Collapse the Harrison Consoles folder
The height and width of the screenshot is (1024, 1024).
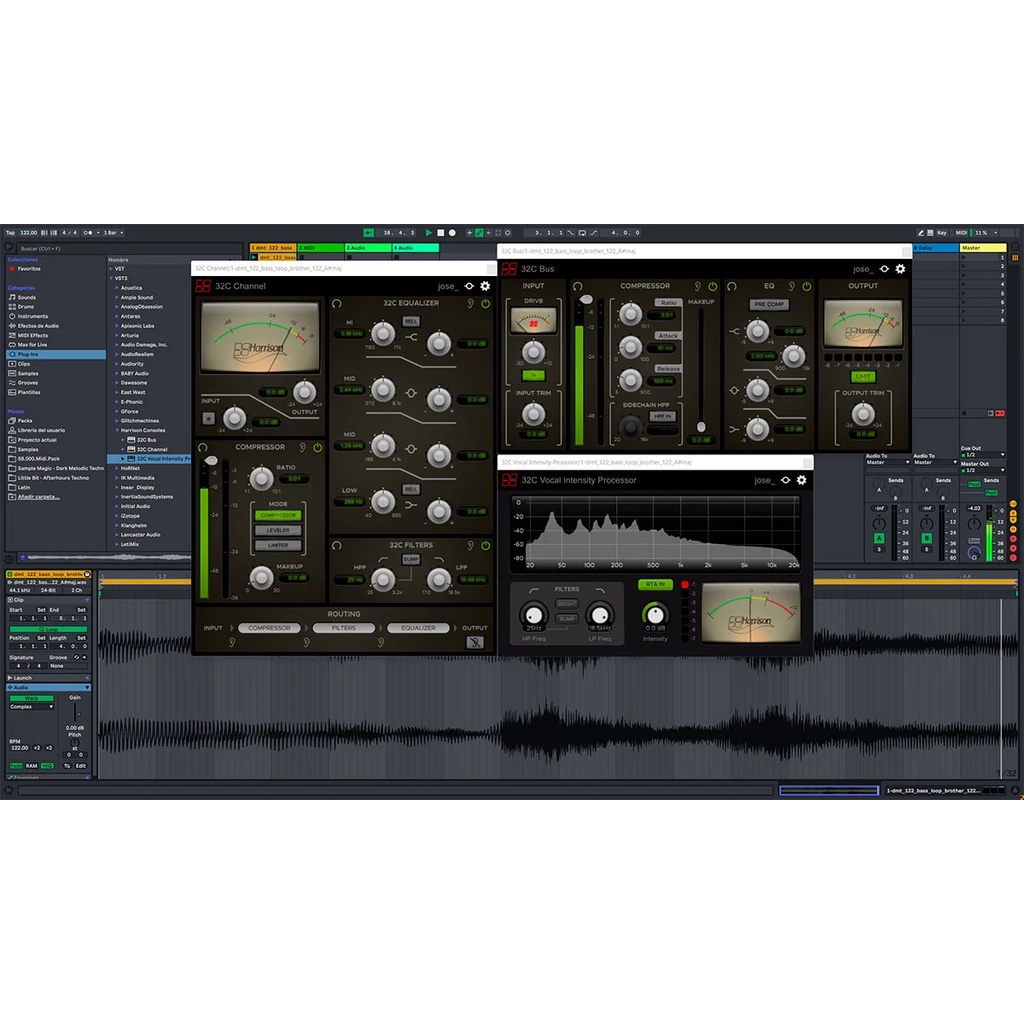tap(117, 430)
